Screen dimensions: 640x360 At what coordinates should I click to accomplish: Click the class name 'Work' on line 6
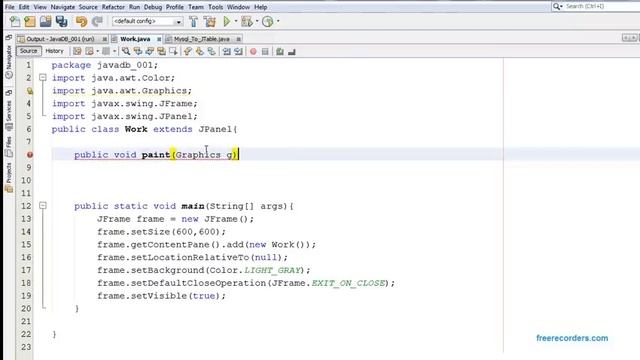tap(136, 129)
